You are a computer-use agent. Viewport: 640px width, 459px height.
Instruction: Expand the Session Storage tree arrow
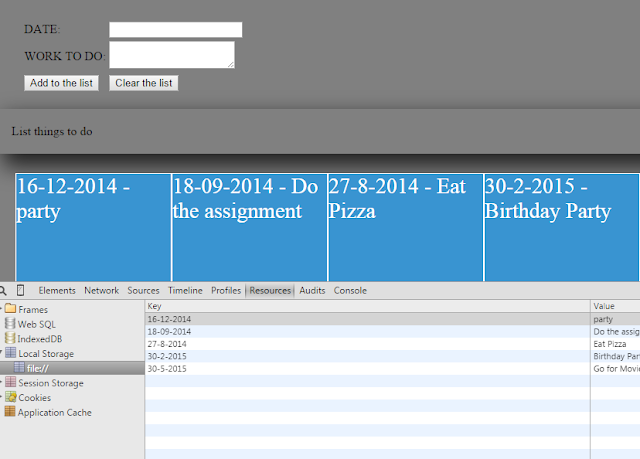click(x=1, y=381)
